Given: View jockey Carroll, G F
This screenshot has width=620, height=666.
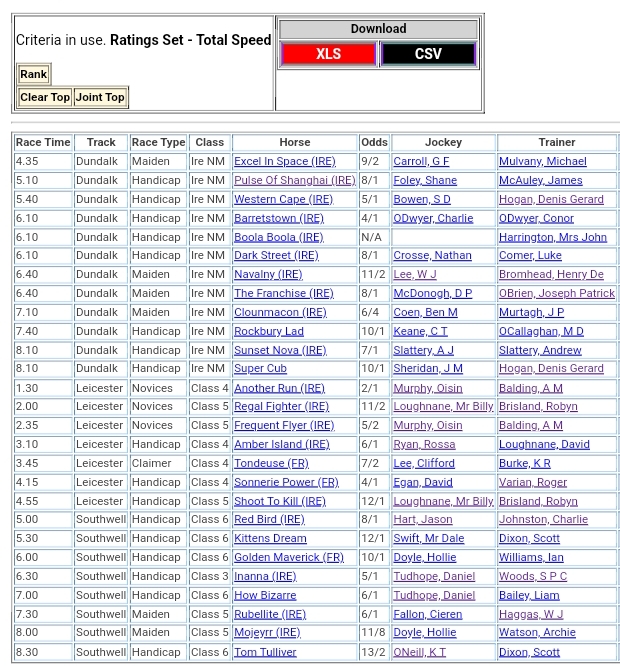Looking at the screenshot, I should (421, 161).
